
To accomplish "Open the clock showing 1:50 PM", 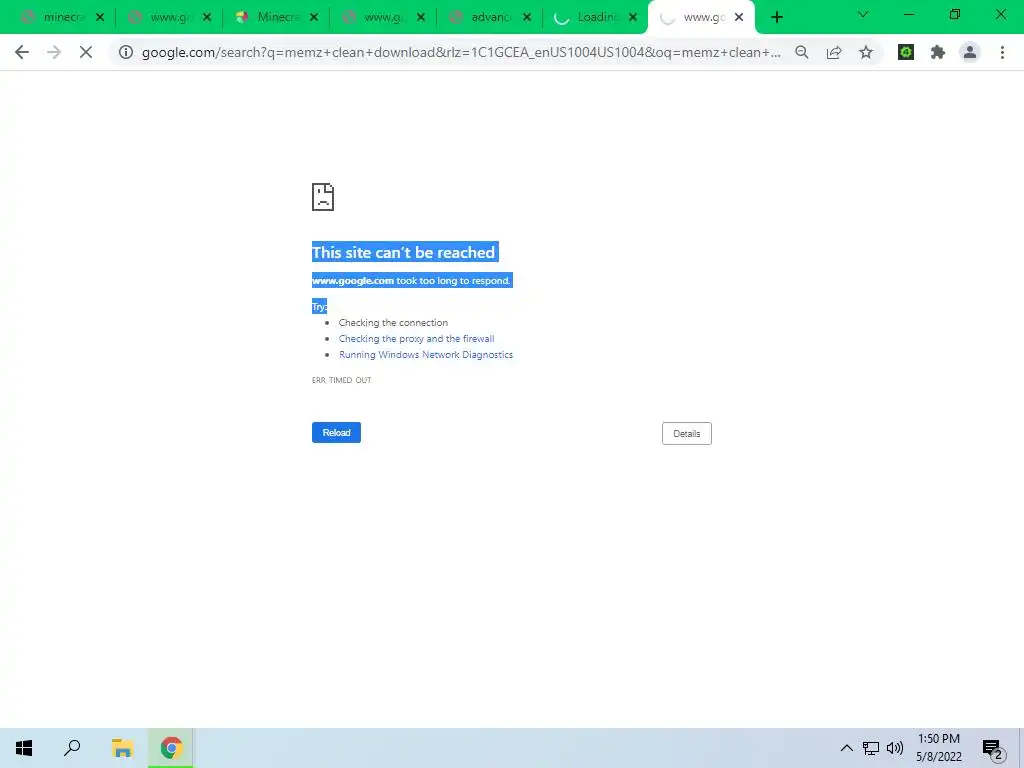I will point(938,748).
